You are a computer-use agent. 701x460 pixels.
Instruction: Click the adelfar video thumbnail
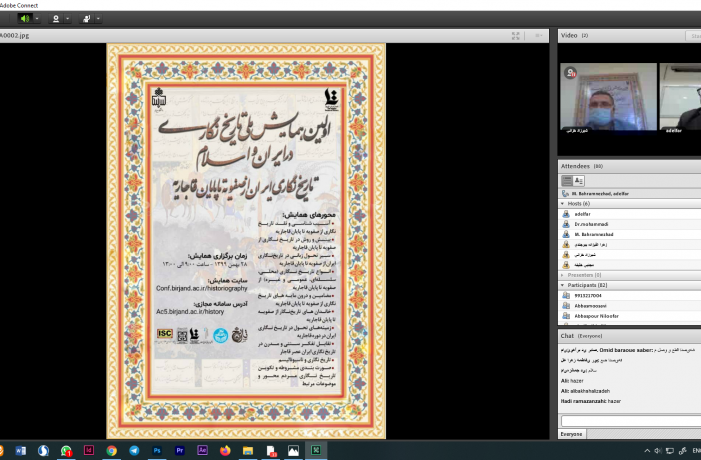click(680, 98)
